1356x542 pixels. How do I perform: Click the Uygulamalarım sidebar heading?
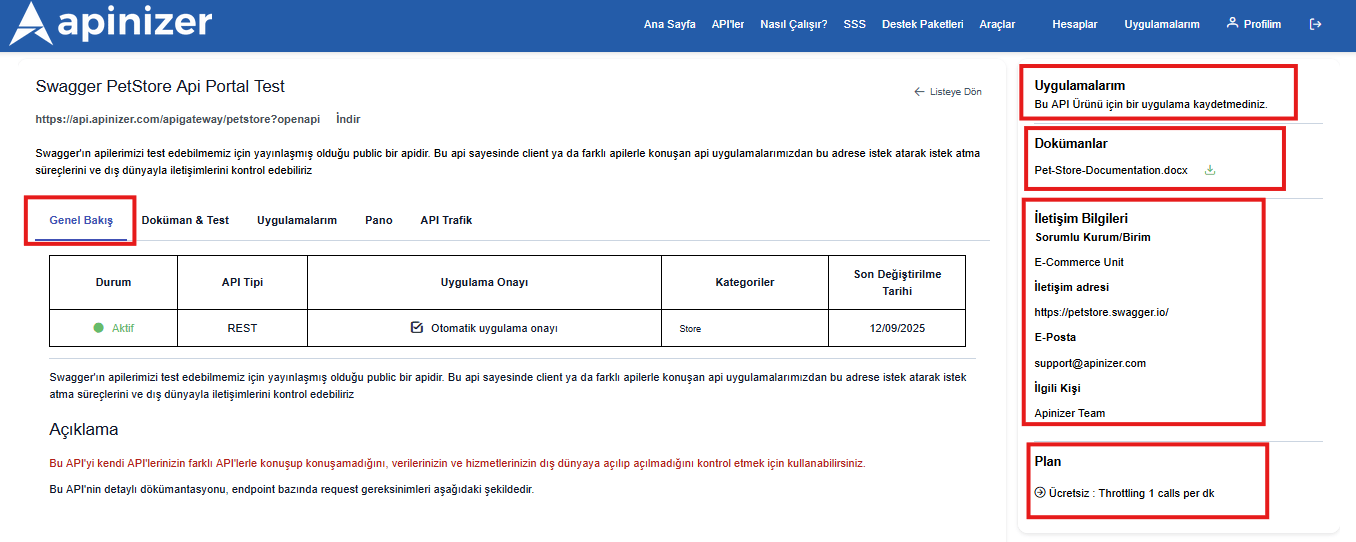click(x=1080, y=86)
